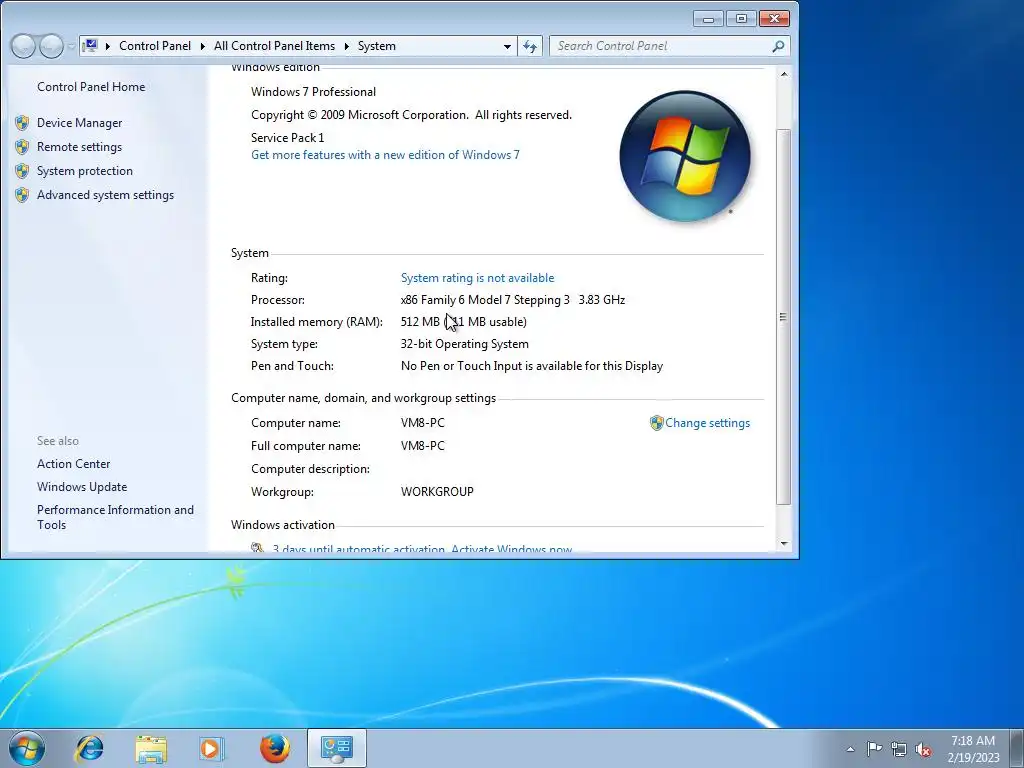Open Windows Update under See also
This screenshot has width=1024, height=768.
tap(82, 487)
